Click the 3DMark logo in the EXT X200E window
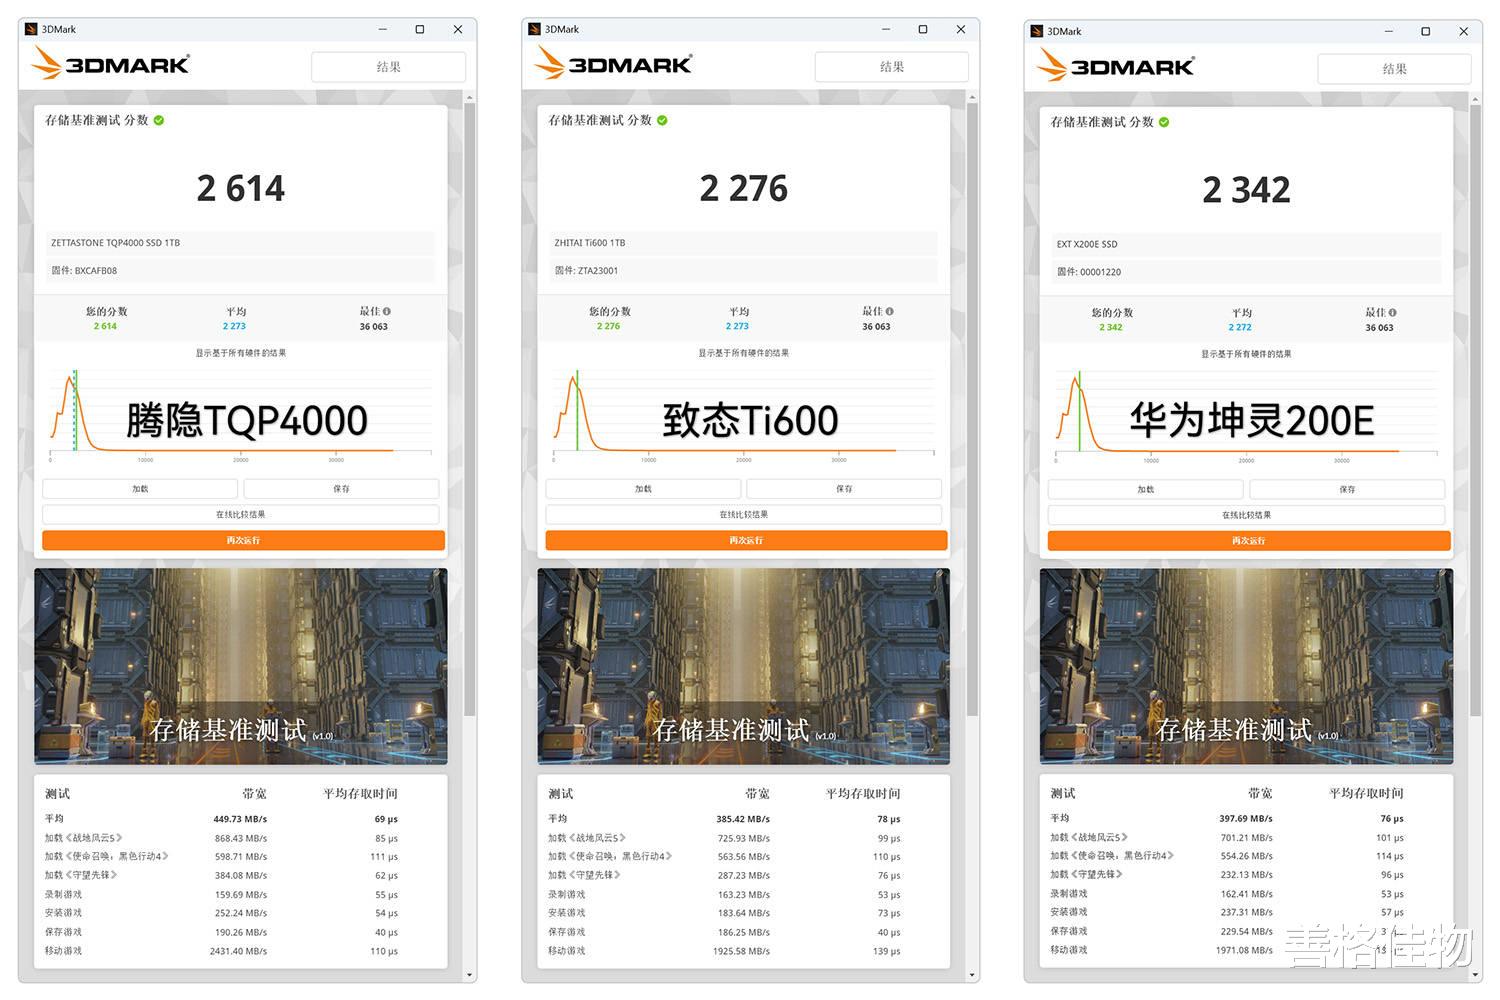This screenshot has width=1500, height=1000. pyautogui.click(x=1115, y=66)
